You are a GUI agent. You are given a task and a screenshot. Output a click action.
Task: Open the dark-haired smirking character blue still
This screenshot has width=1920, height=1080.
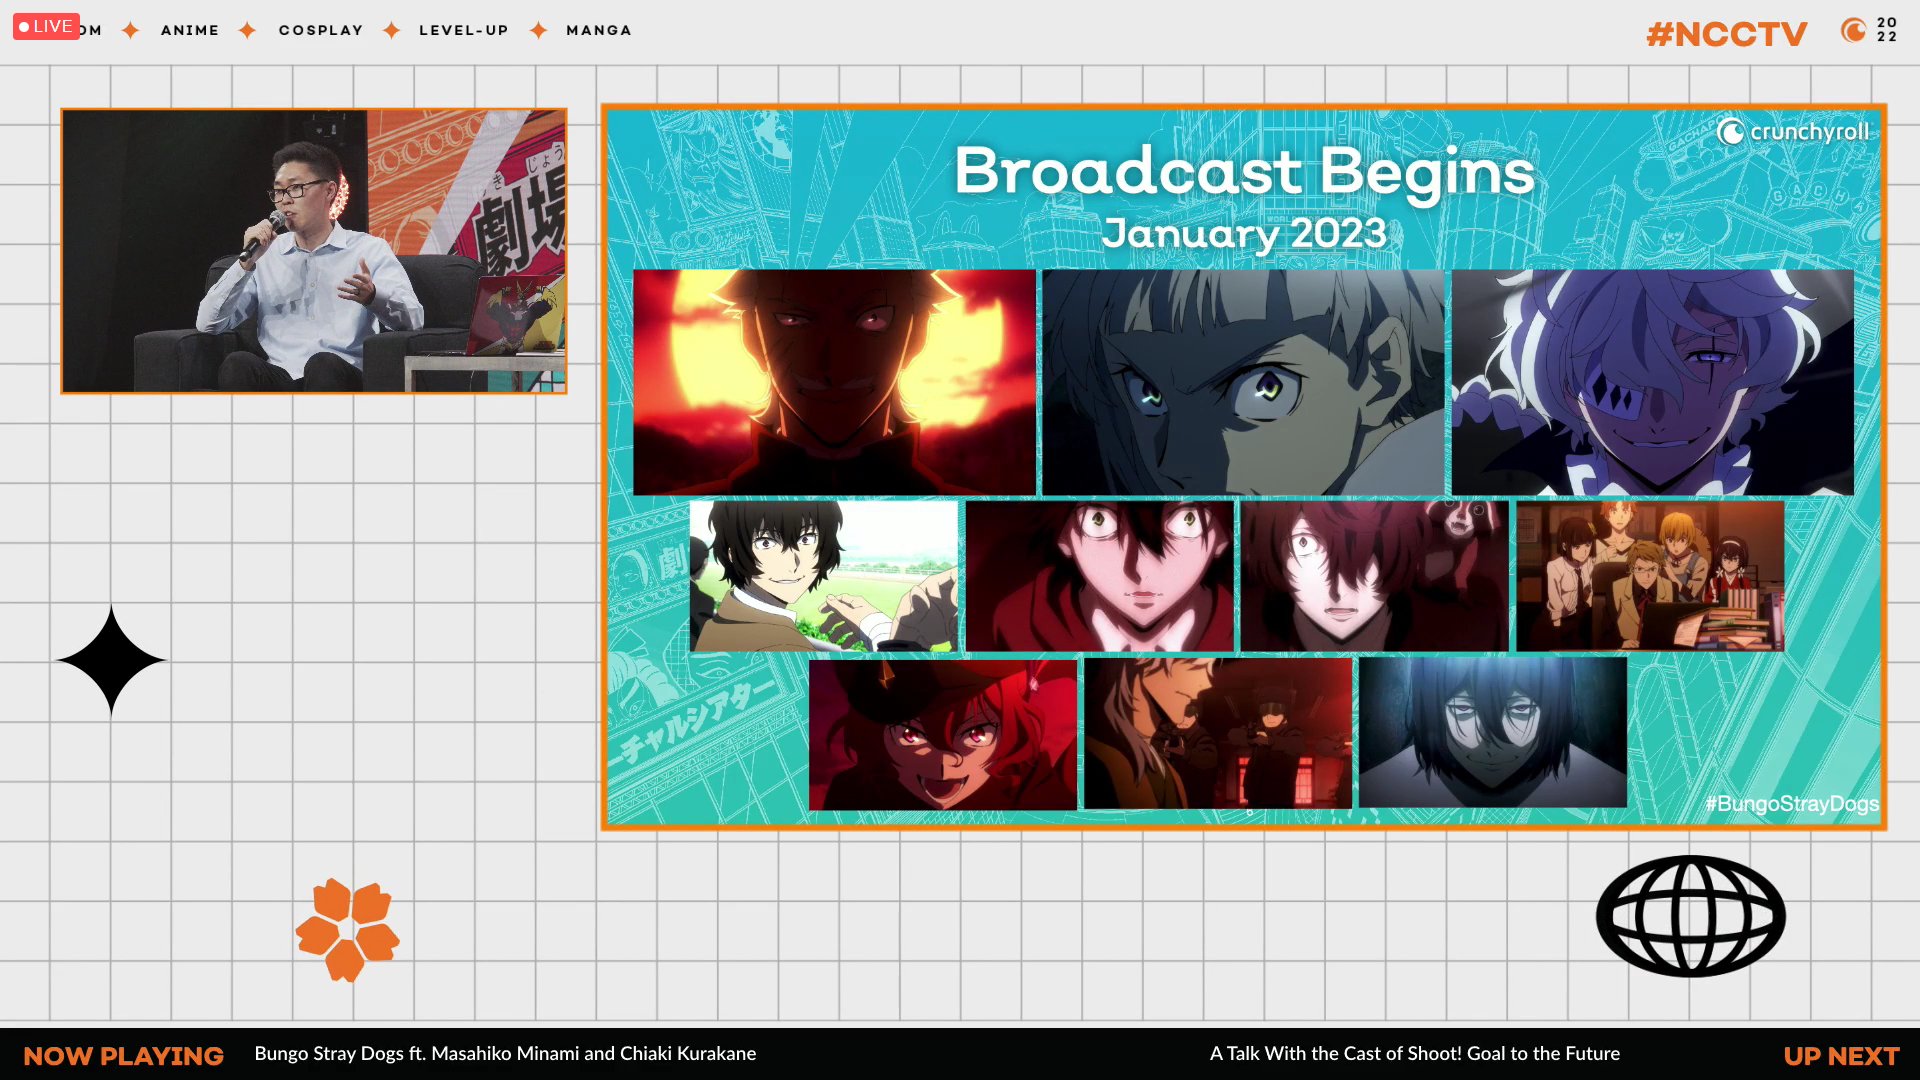[1493, 733]
